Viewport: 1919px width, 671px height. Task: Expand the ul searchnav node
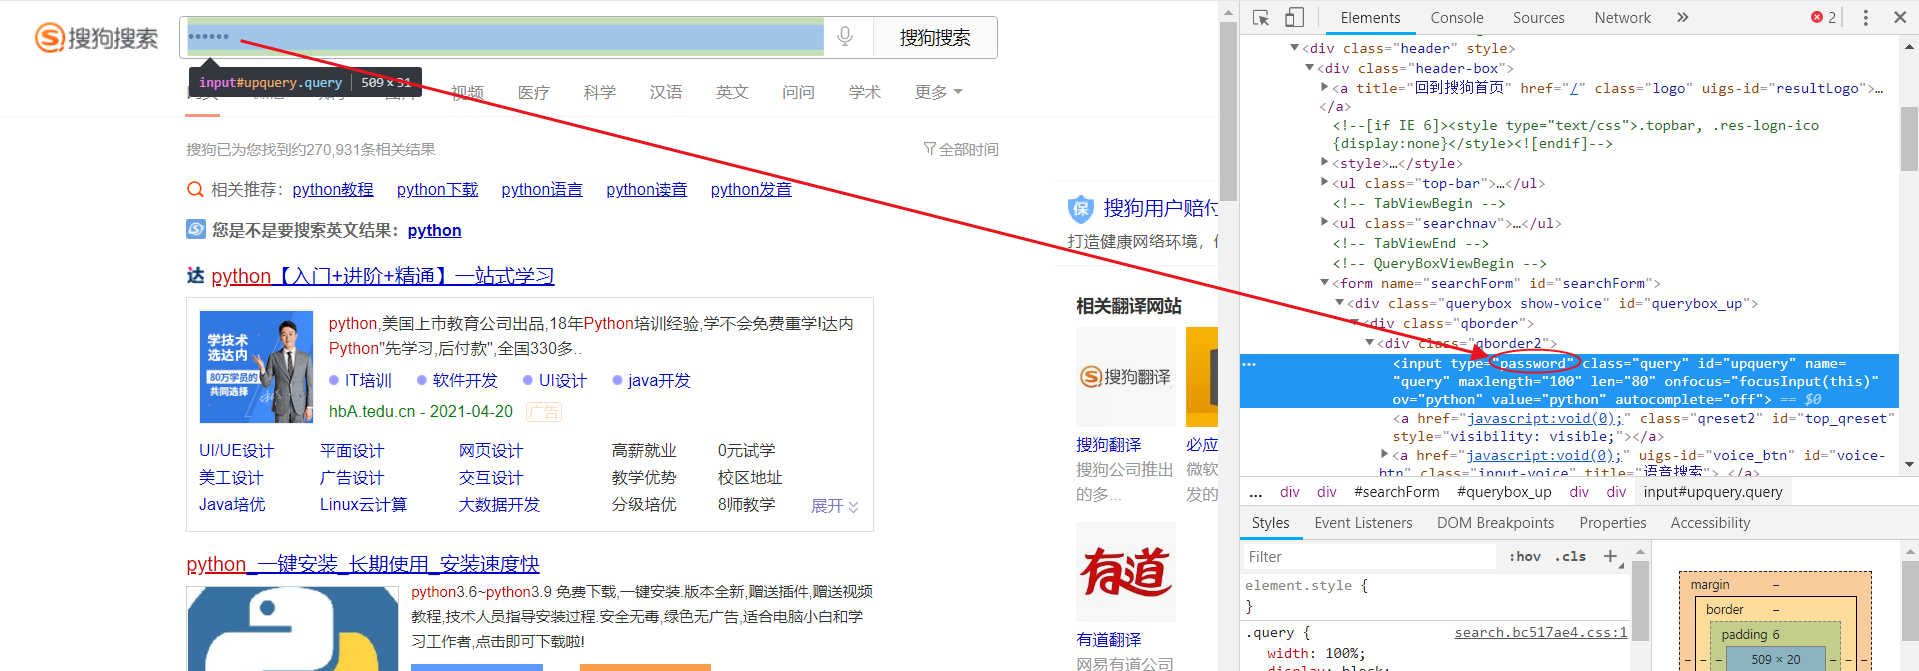click(x=1325, y=223)
